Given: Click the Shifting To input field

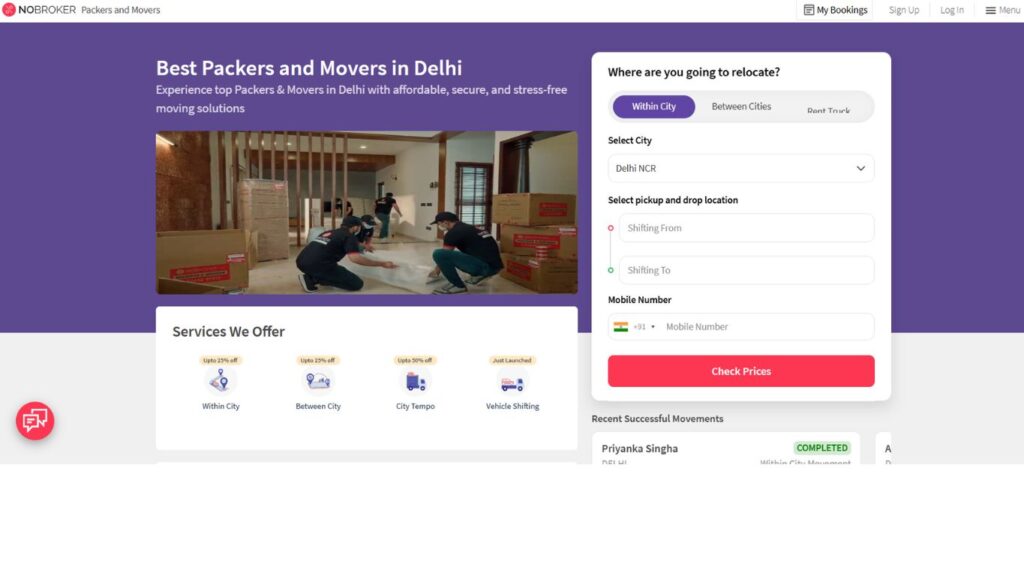Looking at the screenshot, I should click(x=746, y=270).
